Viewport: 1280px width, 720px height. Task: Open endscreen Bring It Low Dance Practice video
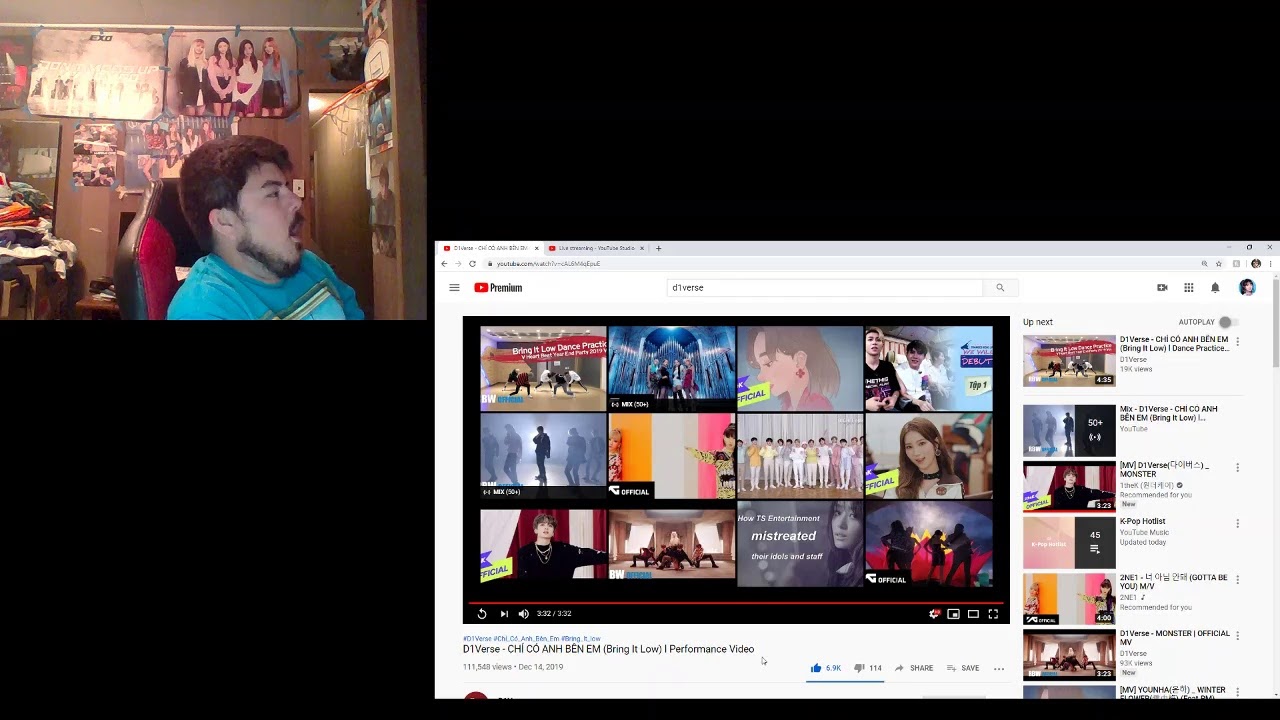point(543,367)
